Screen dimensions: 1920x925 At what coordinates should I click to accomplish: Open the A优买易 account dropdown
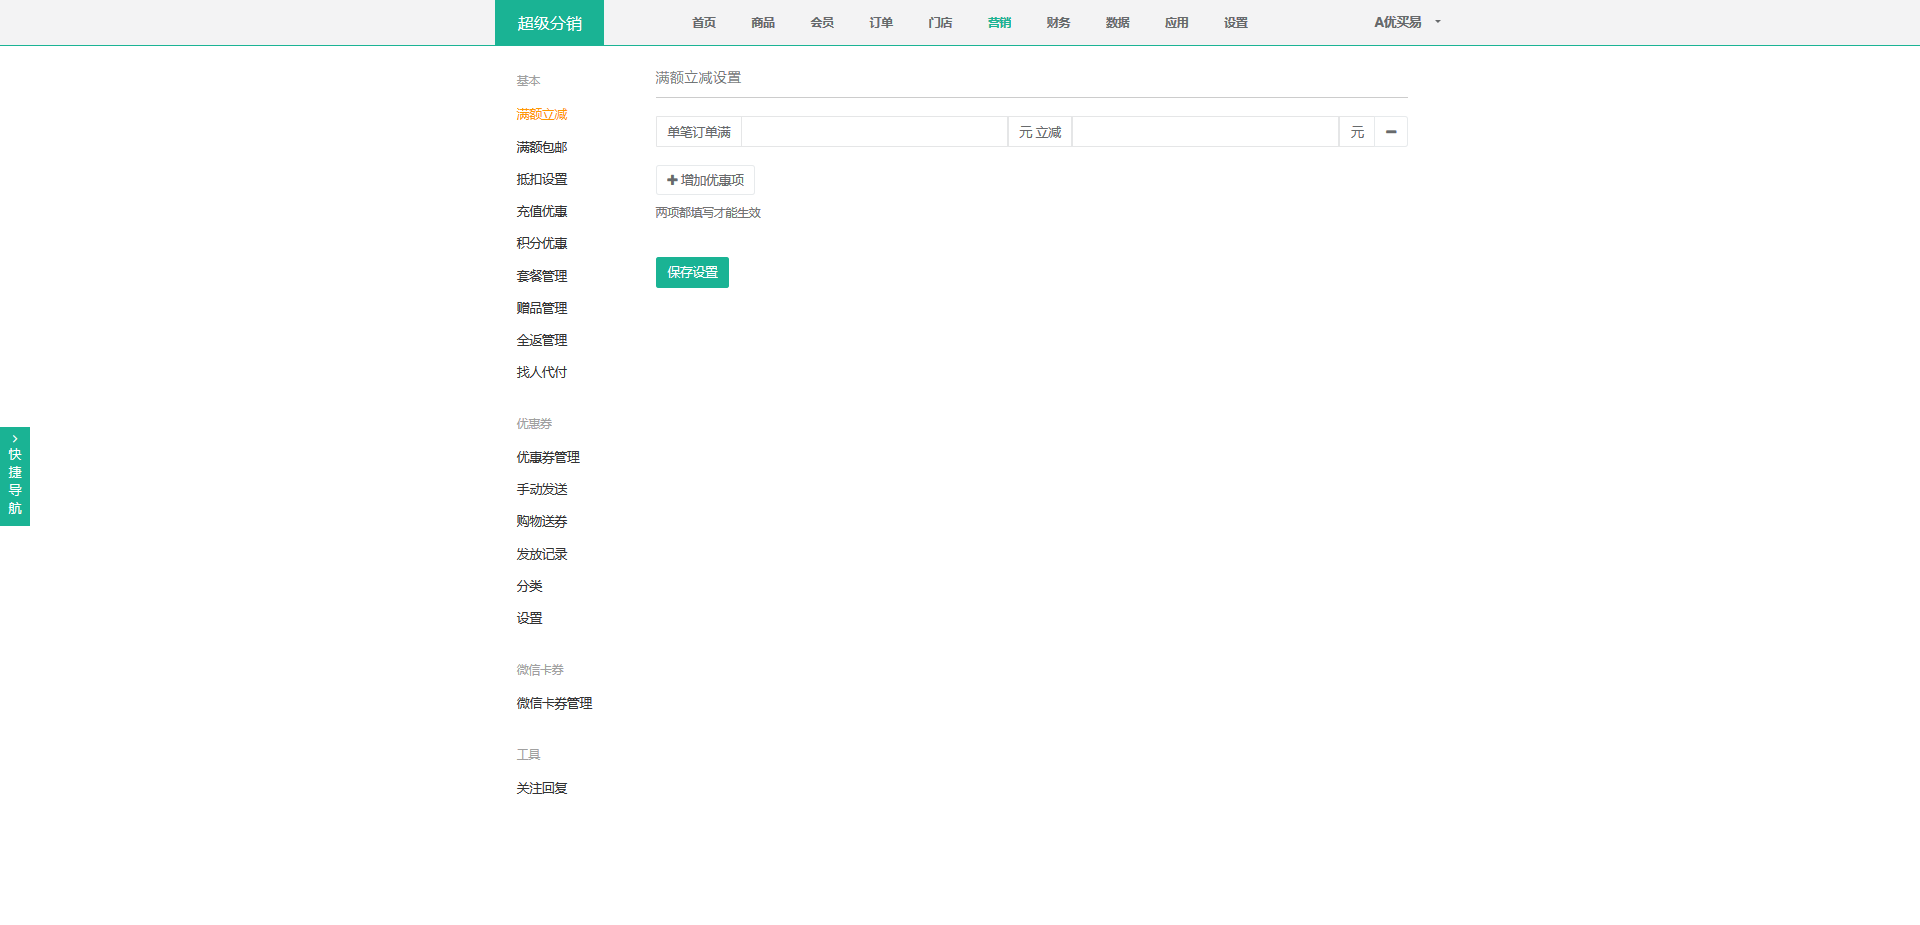(x=1406, y=22)
